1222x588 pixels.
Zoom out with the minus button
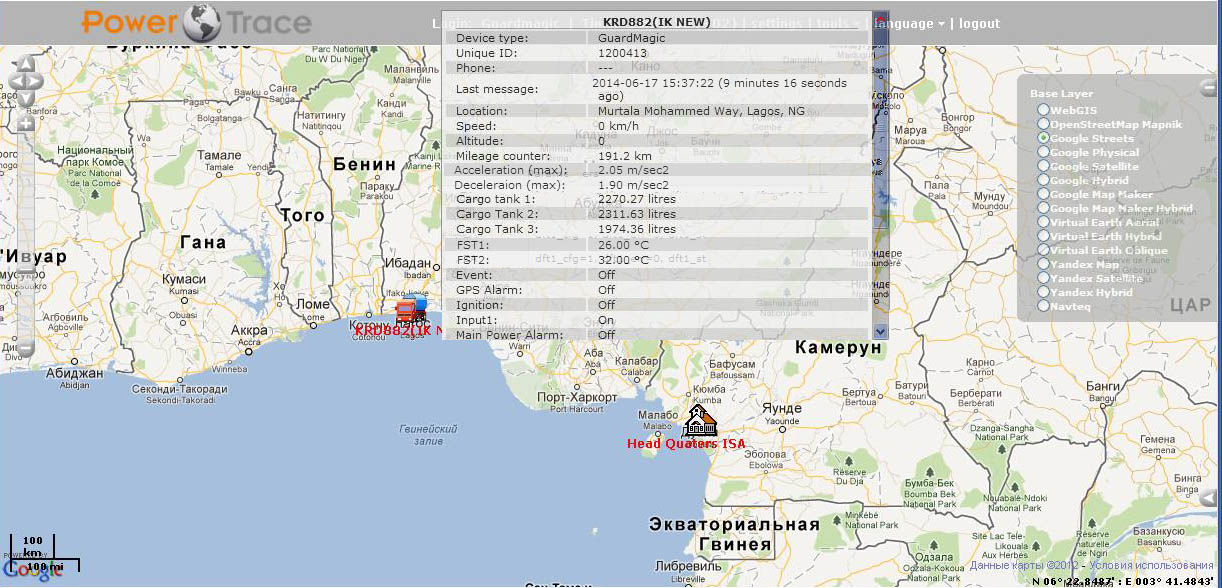click(26, 349)
